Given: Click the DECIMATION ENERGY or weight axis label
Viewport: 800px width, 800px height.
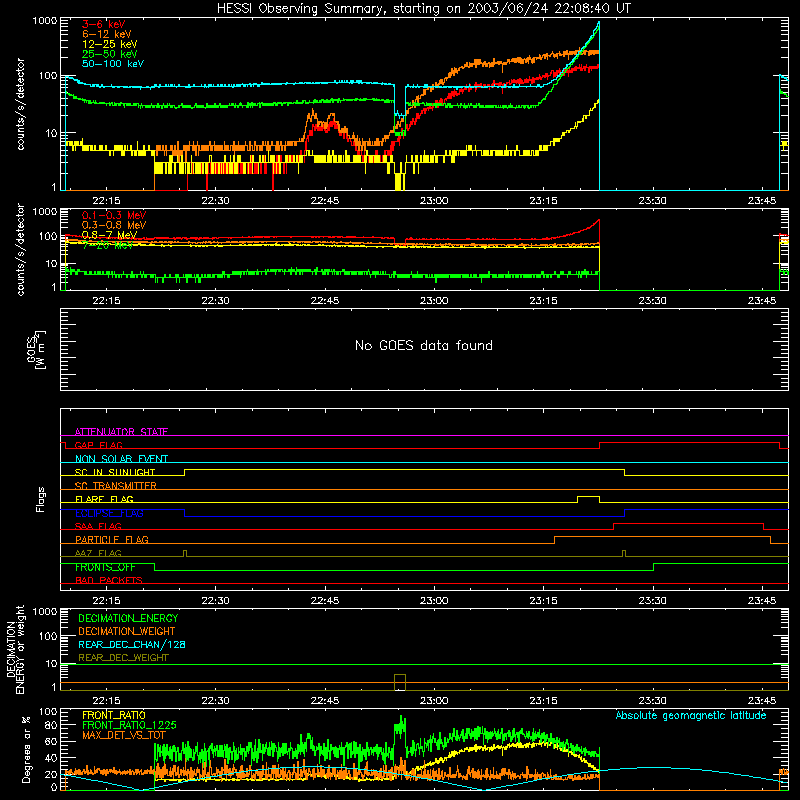Looking at the screenshot, I should pyautogui.click(x=15, y=649).
